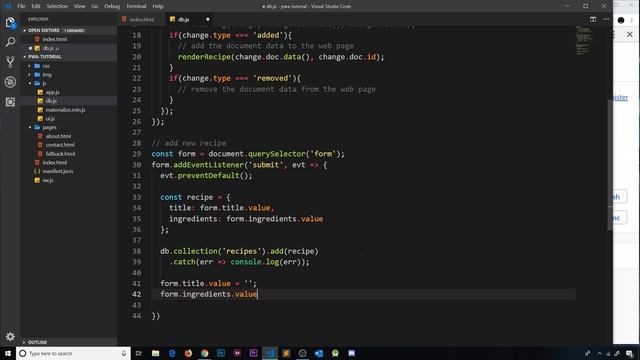Open the Explorer view in activity bar
This screenshot has height=360, width=640.
[10, 22]
